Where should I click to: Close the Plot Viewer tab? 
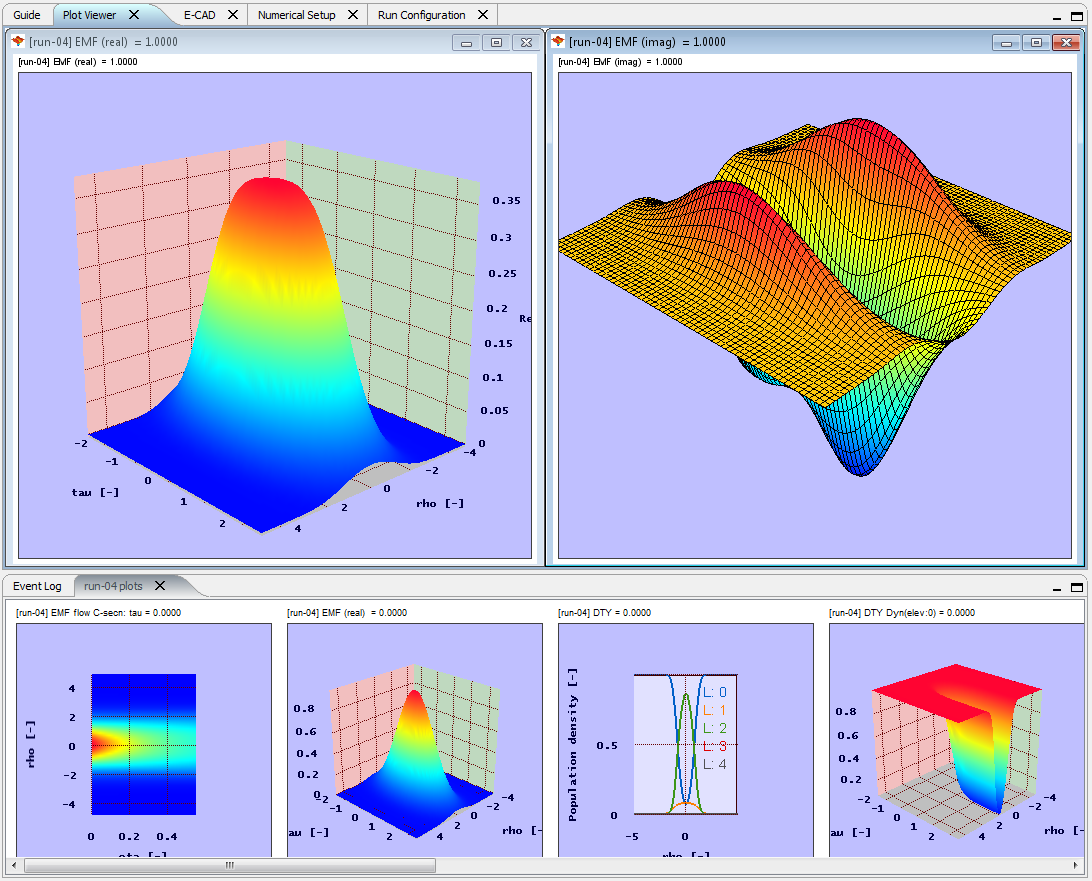134,15
